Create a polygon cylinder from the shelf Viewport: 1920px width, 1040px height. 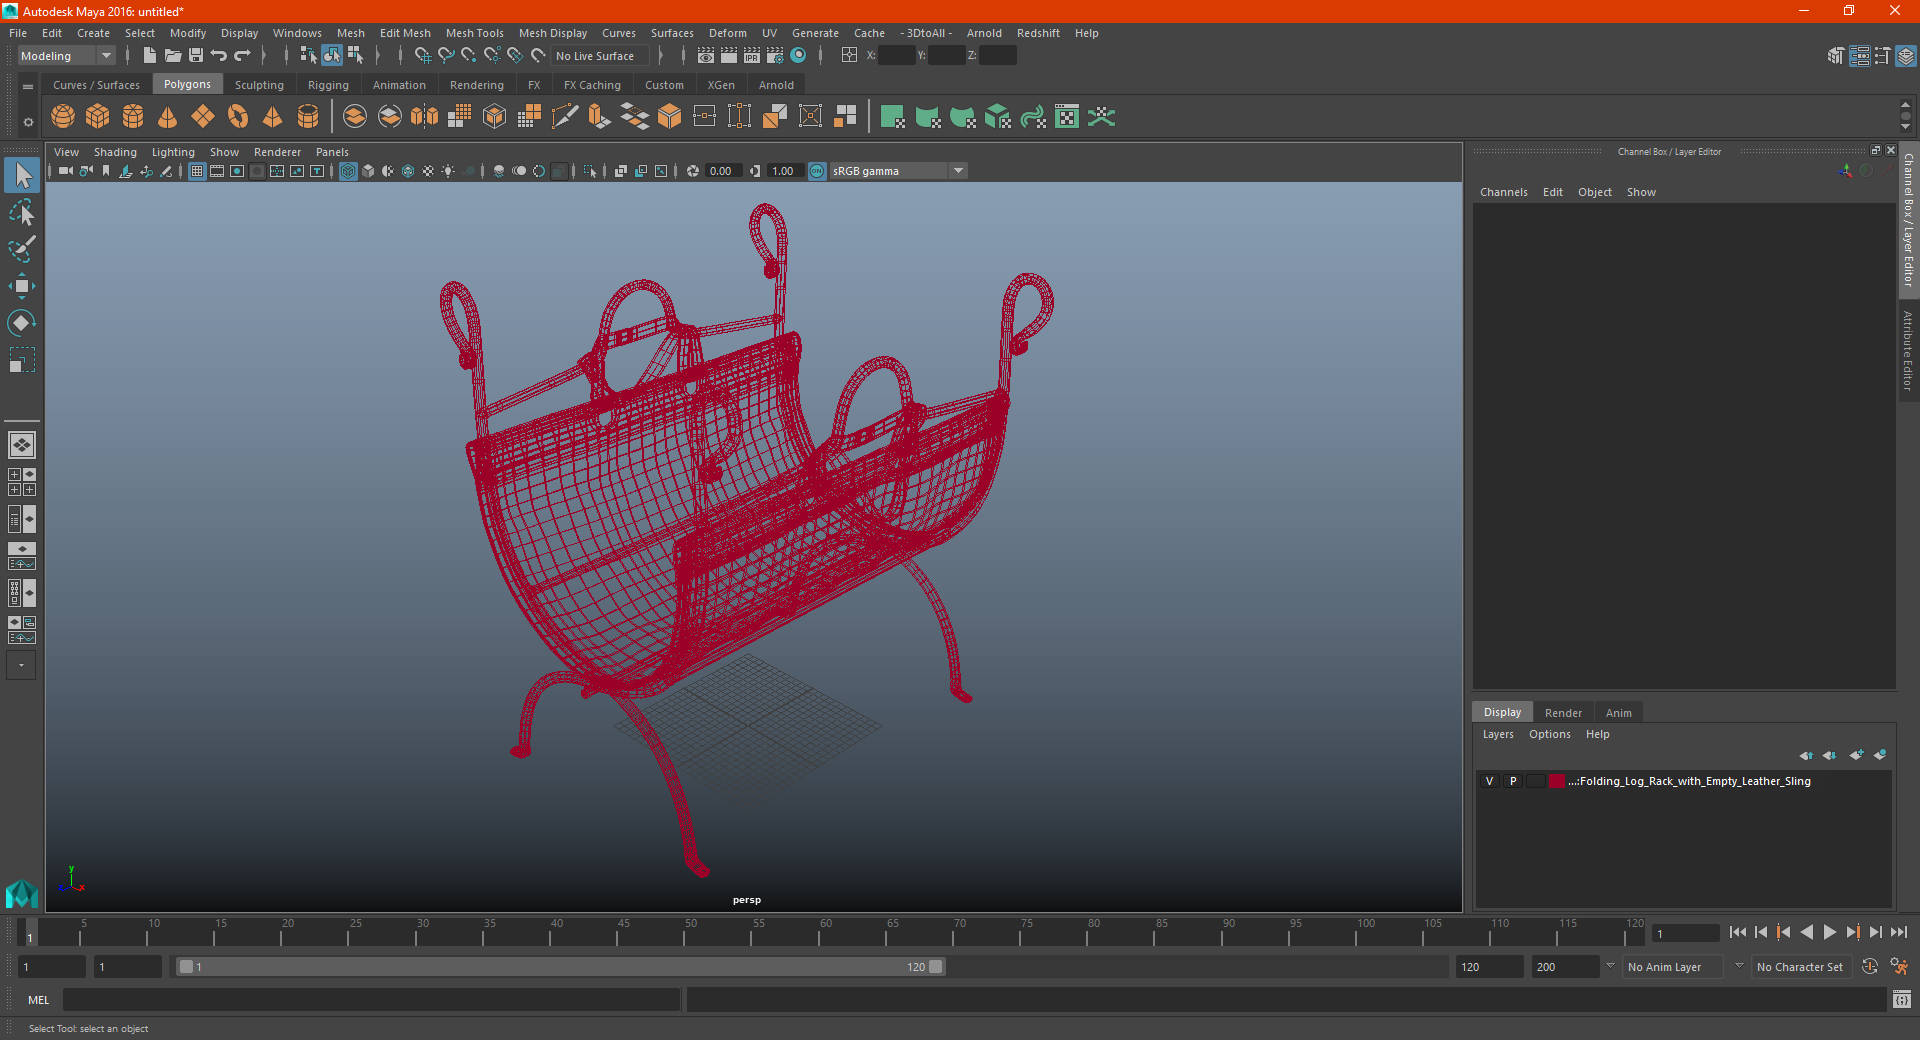pyautogui.click(x=133, y=117)
